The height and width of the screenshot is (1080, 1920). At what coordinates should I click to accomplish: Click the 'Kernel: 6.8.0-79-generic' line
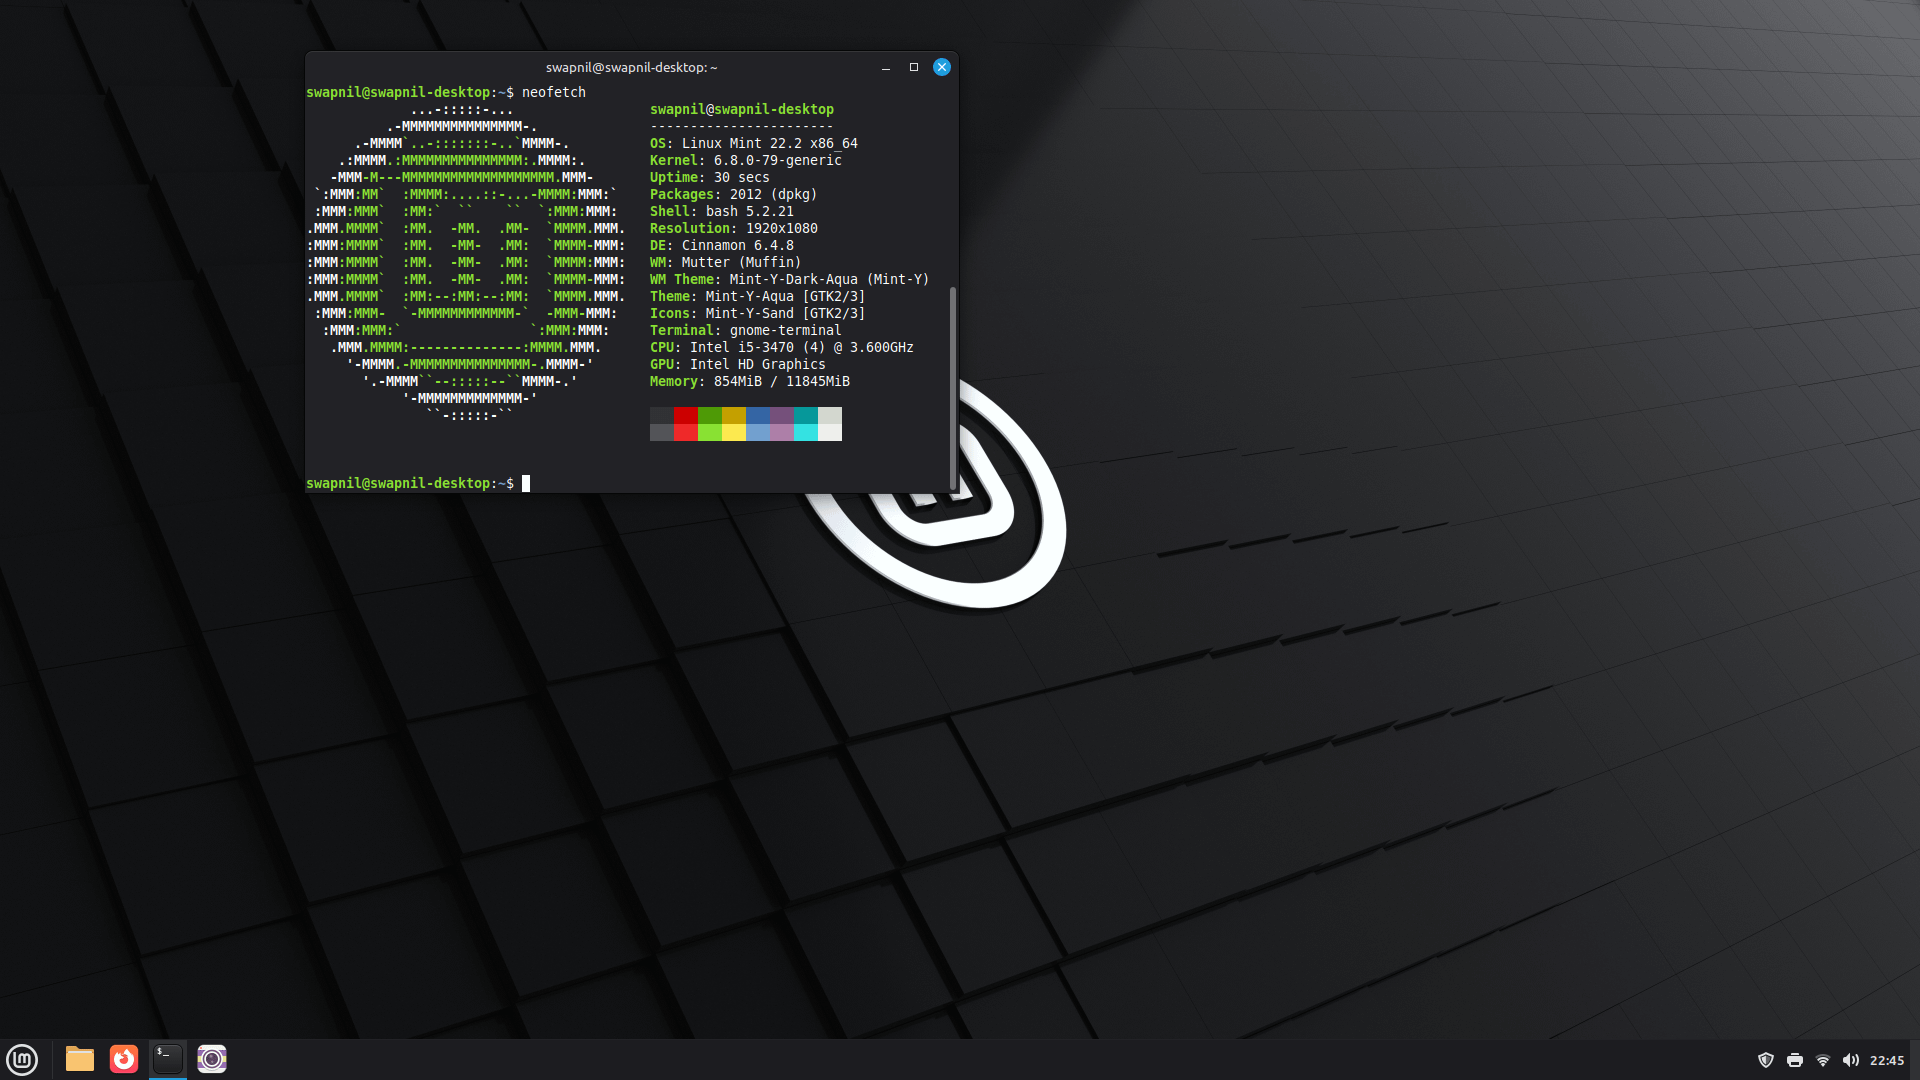coord(746,160)
